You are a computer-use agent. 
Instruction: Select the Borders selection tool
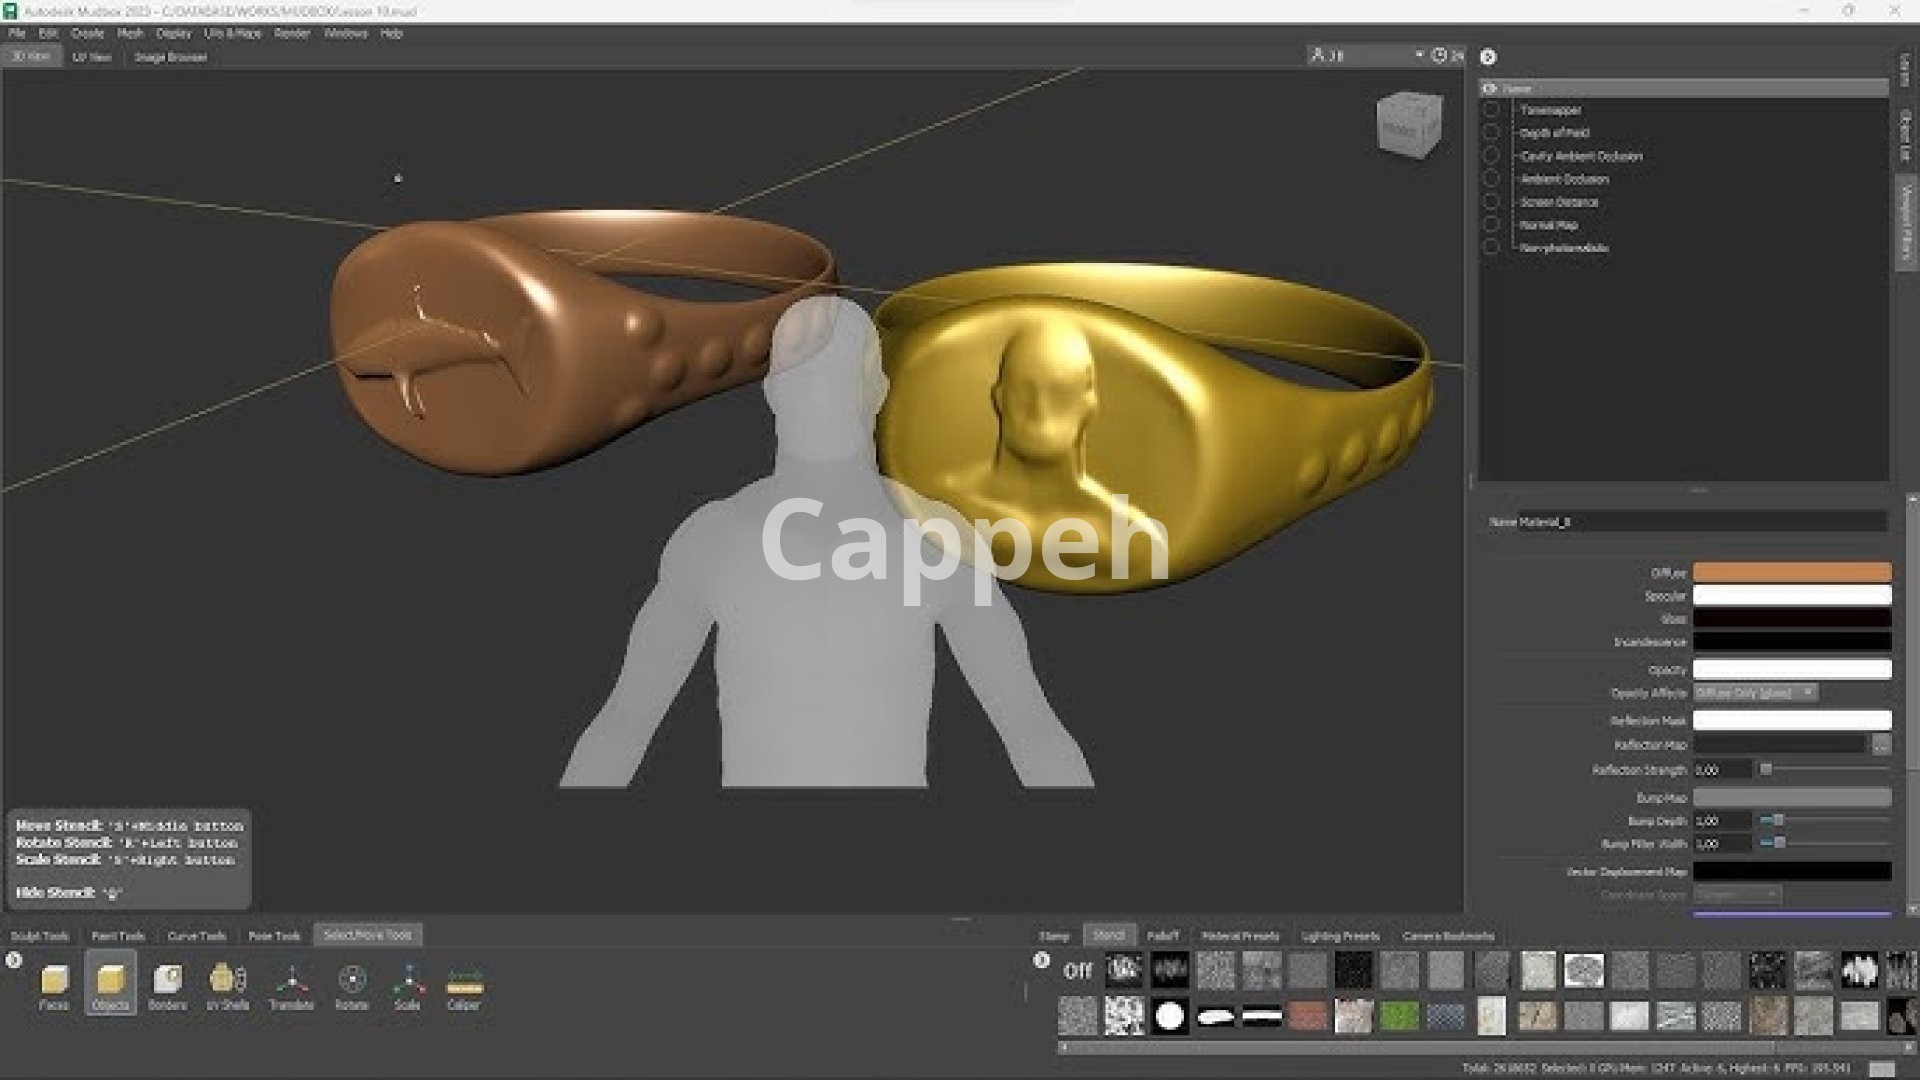tap(167, 985)
